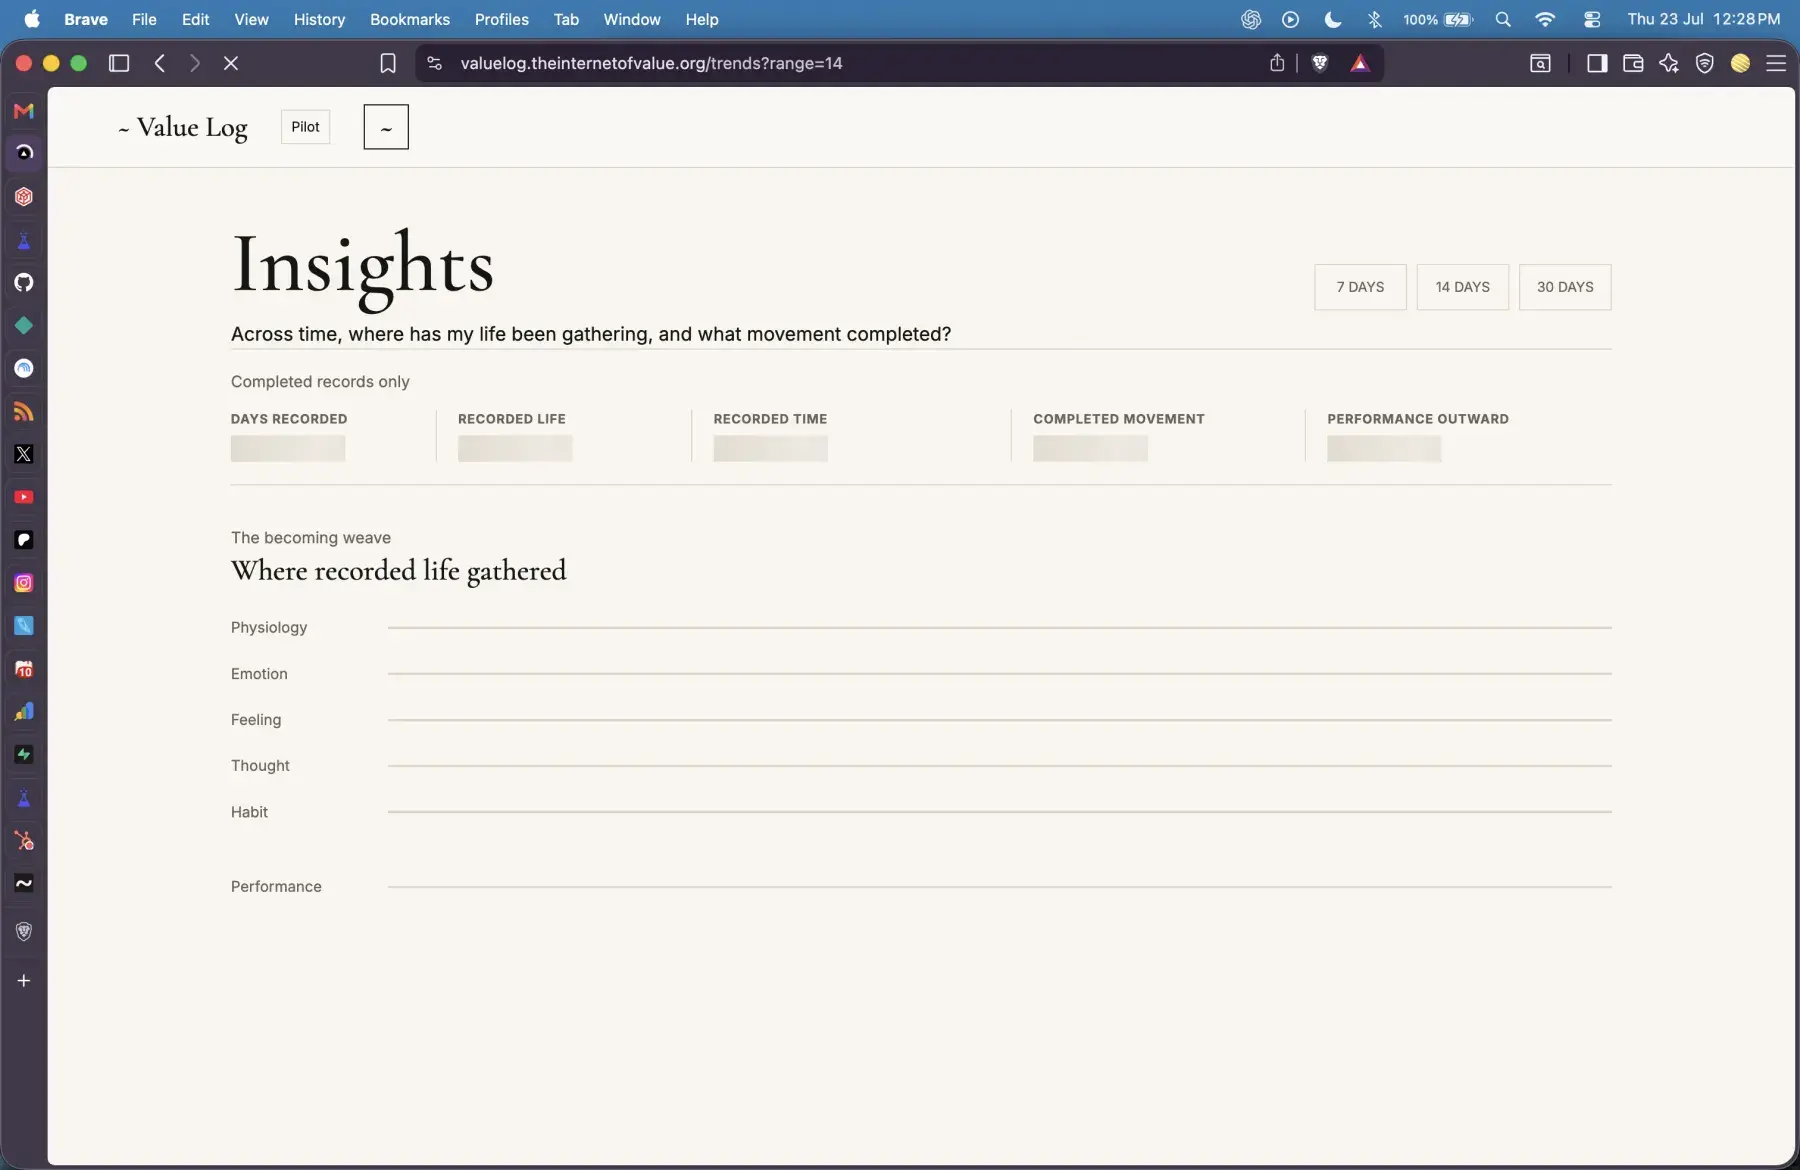Open the ChatGPT menu bar icon

[x=1251, y=19]
